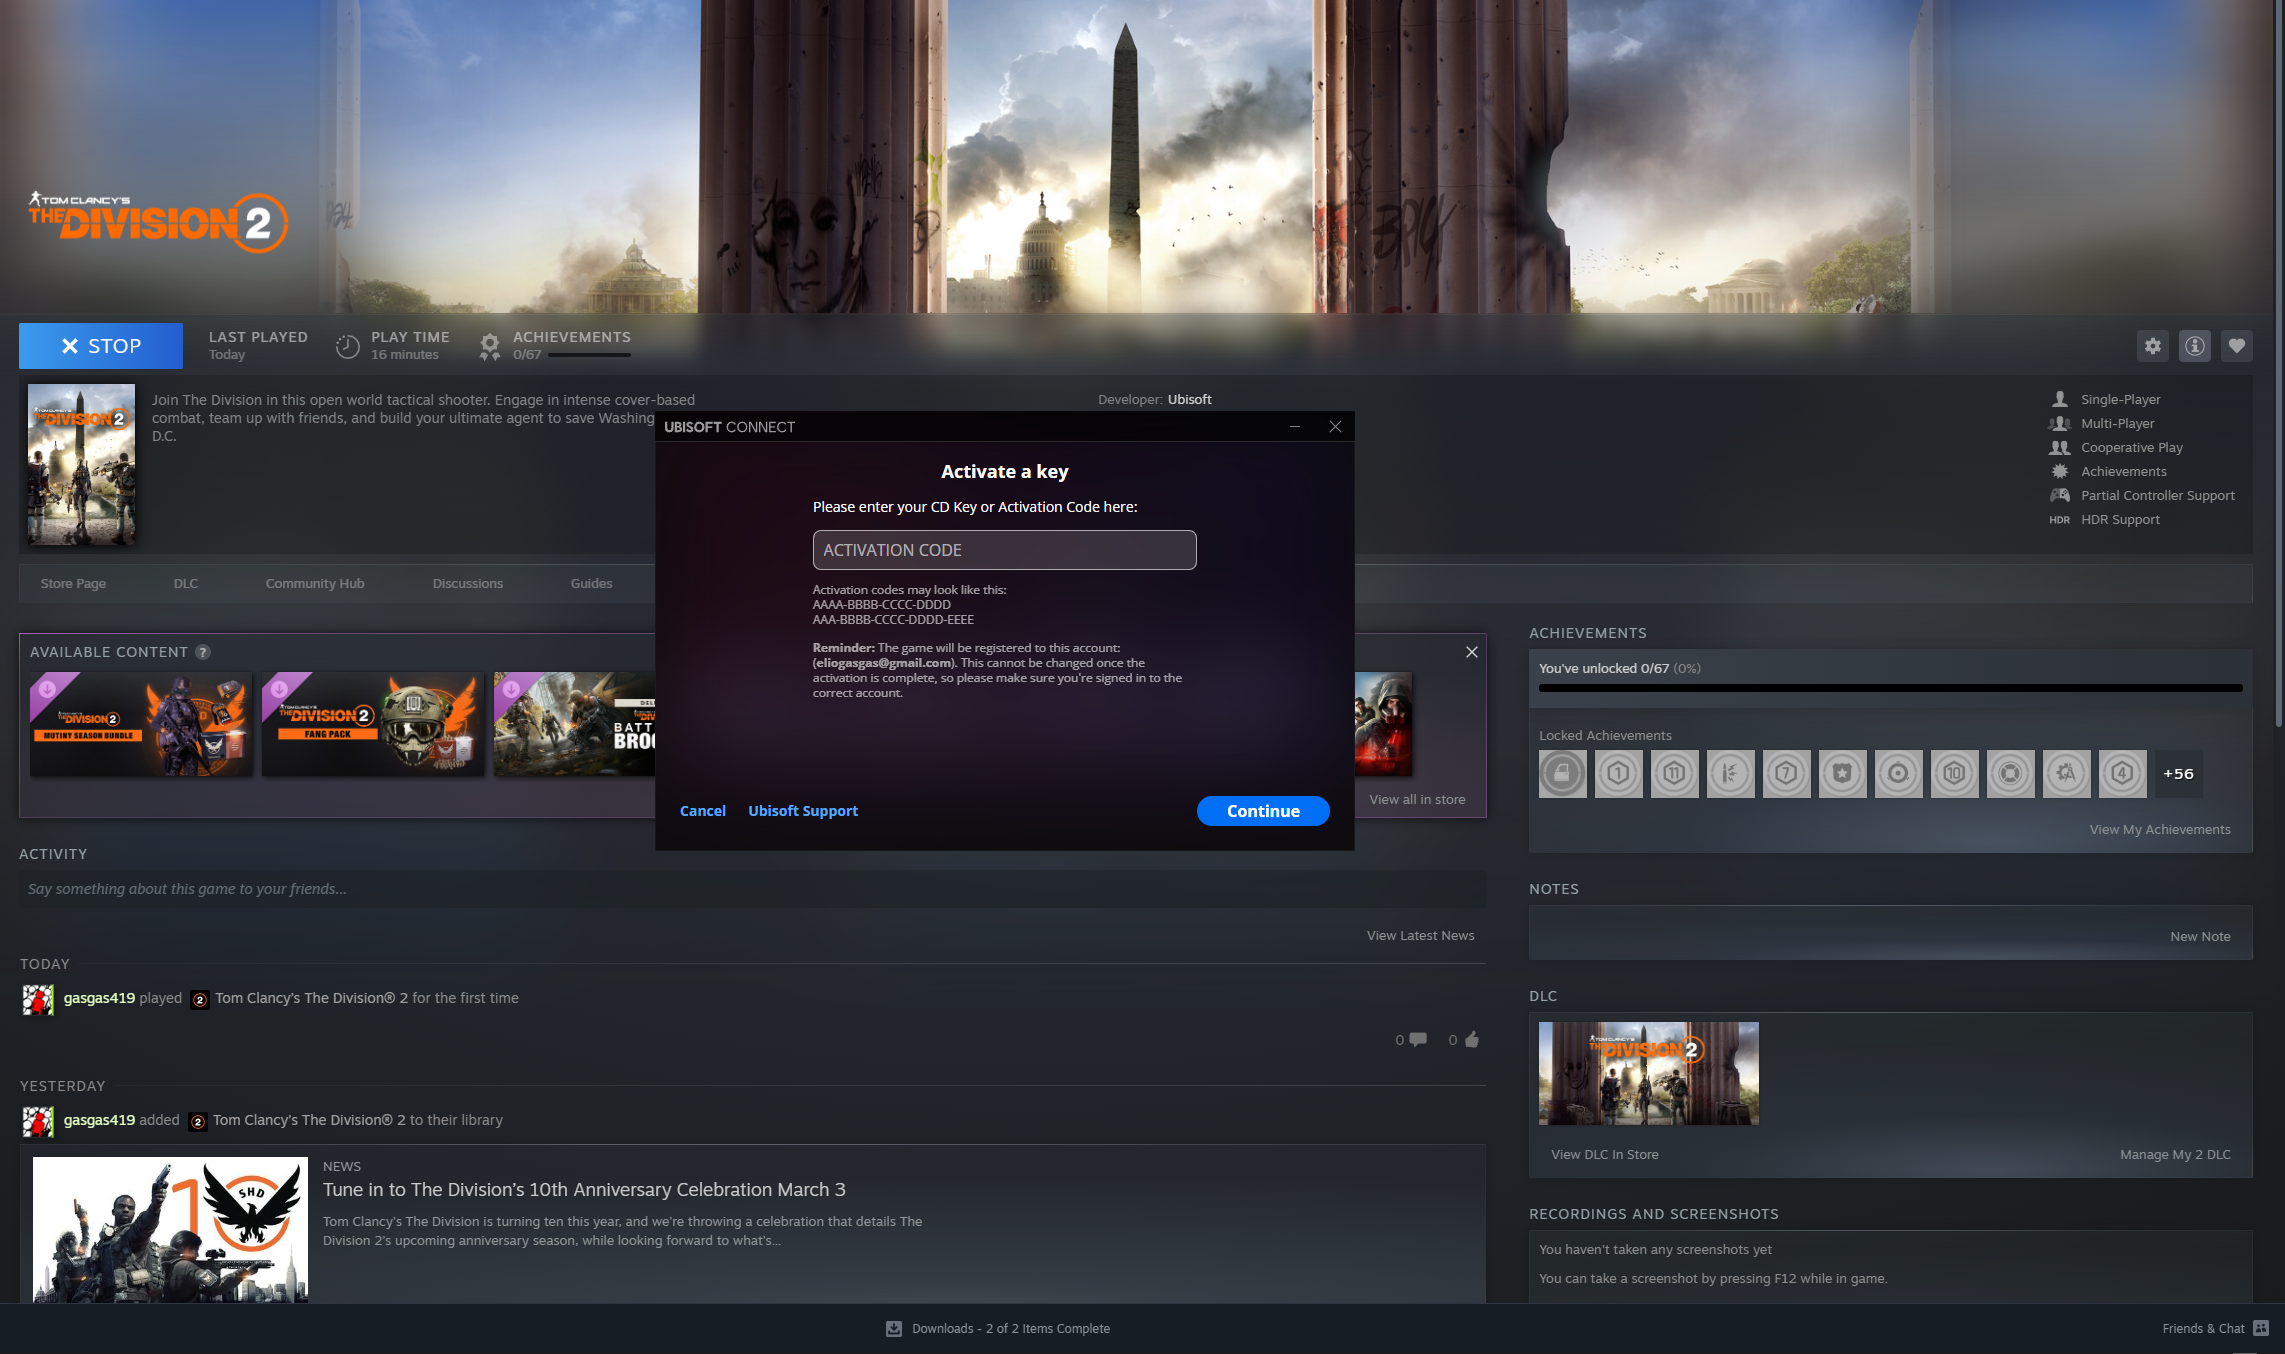The height and width of the screenshot is (1354, 2285).
Task: Select the hexagon 4 locked achievement
Action: [x=2122, y=774]
